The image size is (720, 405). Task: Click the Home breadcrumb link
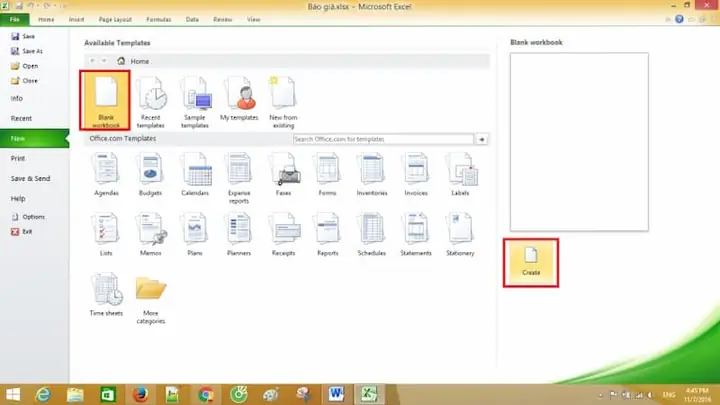tap(139, 61)
